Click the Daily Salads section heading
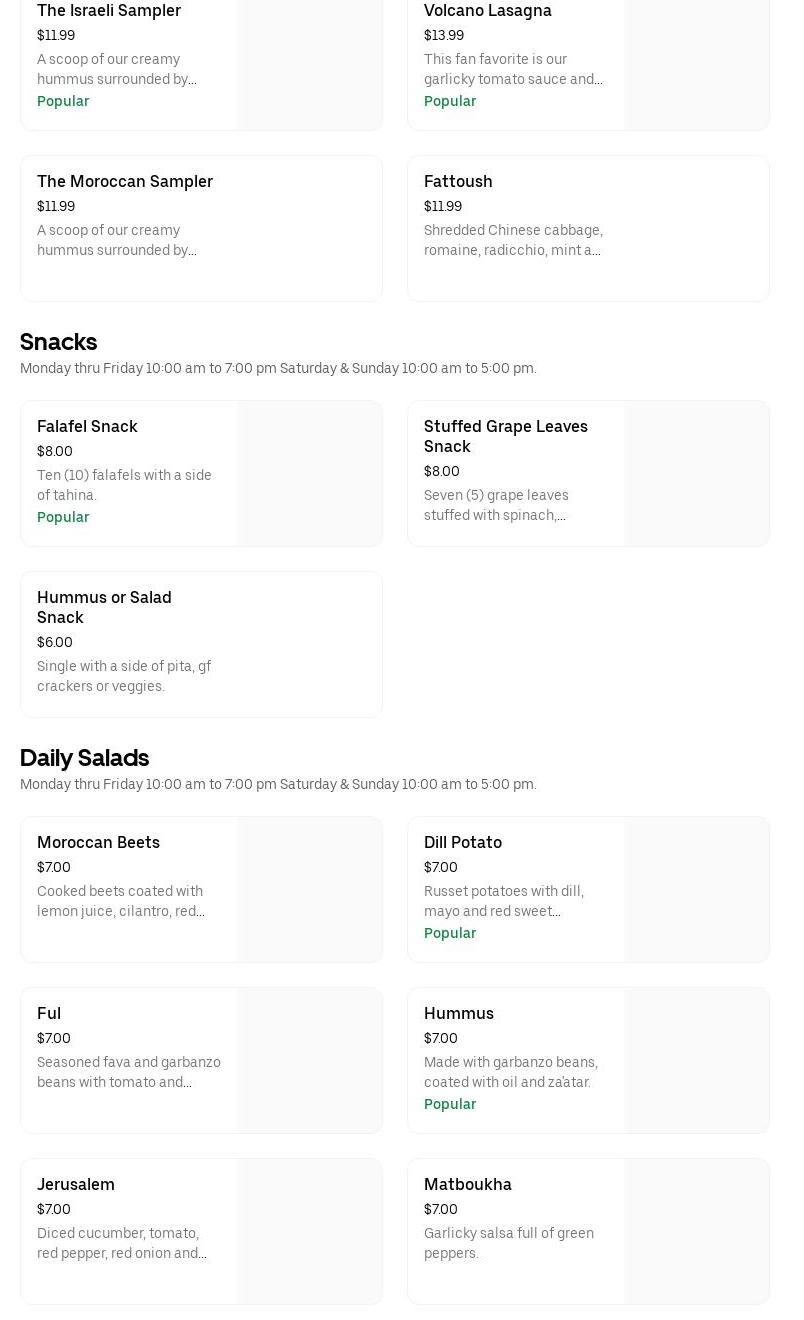804x1320 pixels. tap(84, 758)
